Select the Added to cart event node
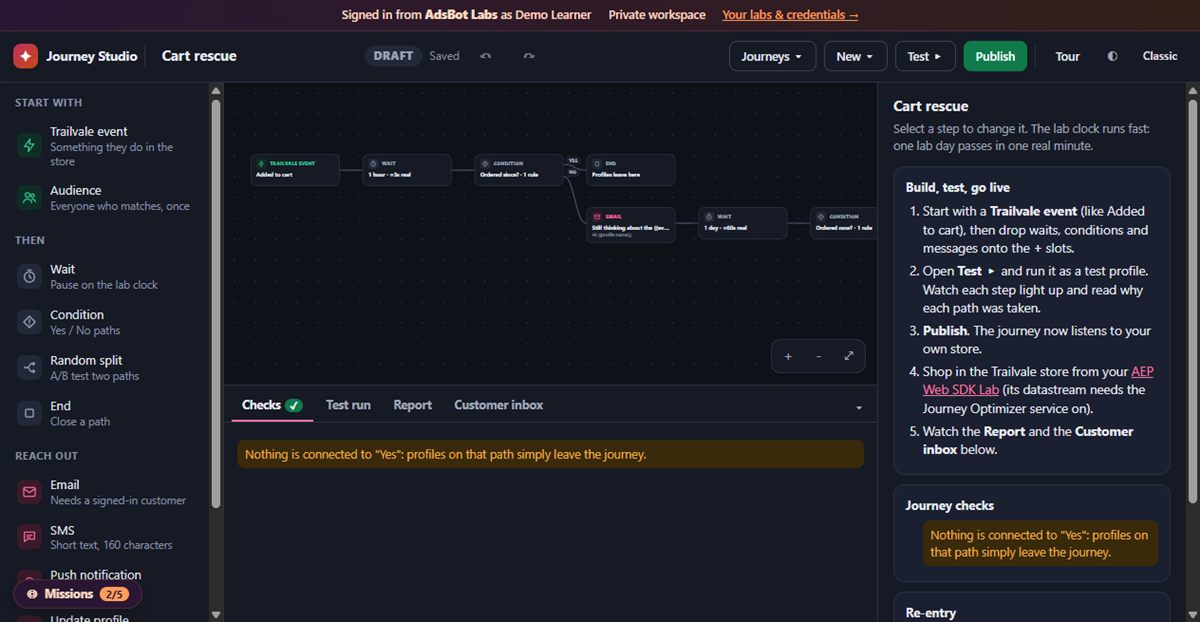This screenshot has width=1200, height=622. pyautogui.click(x=295, y=169)
